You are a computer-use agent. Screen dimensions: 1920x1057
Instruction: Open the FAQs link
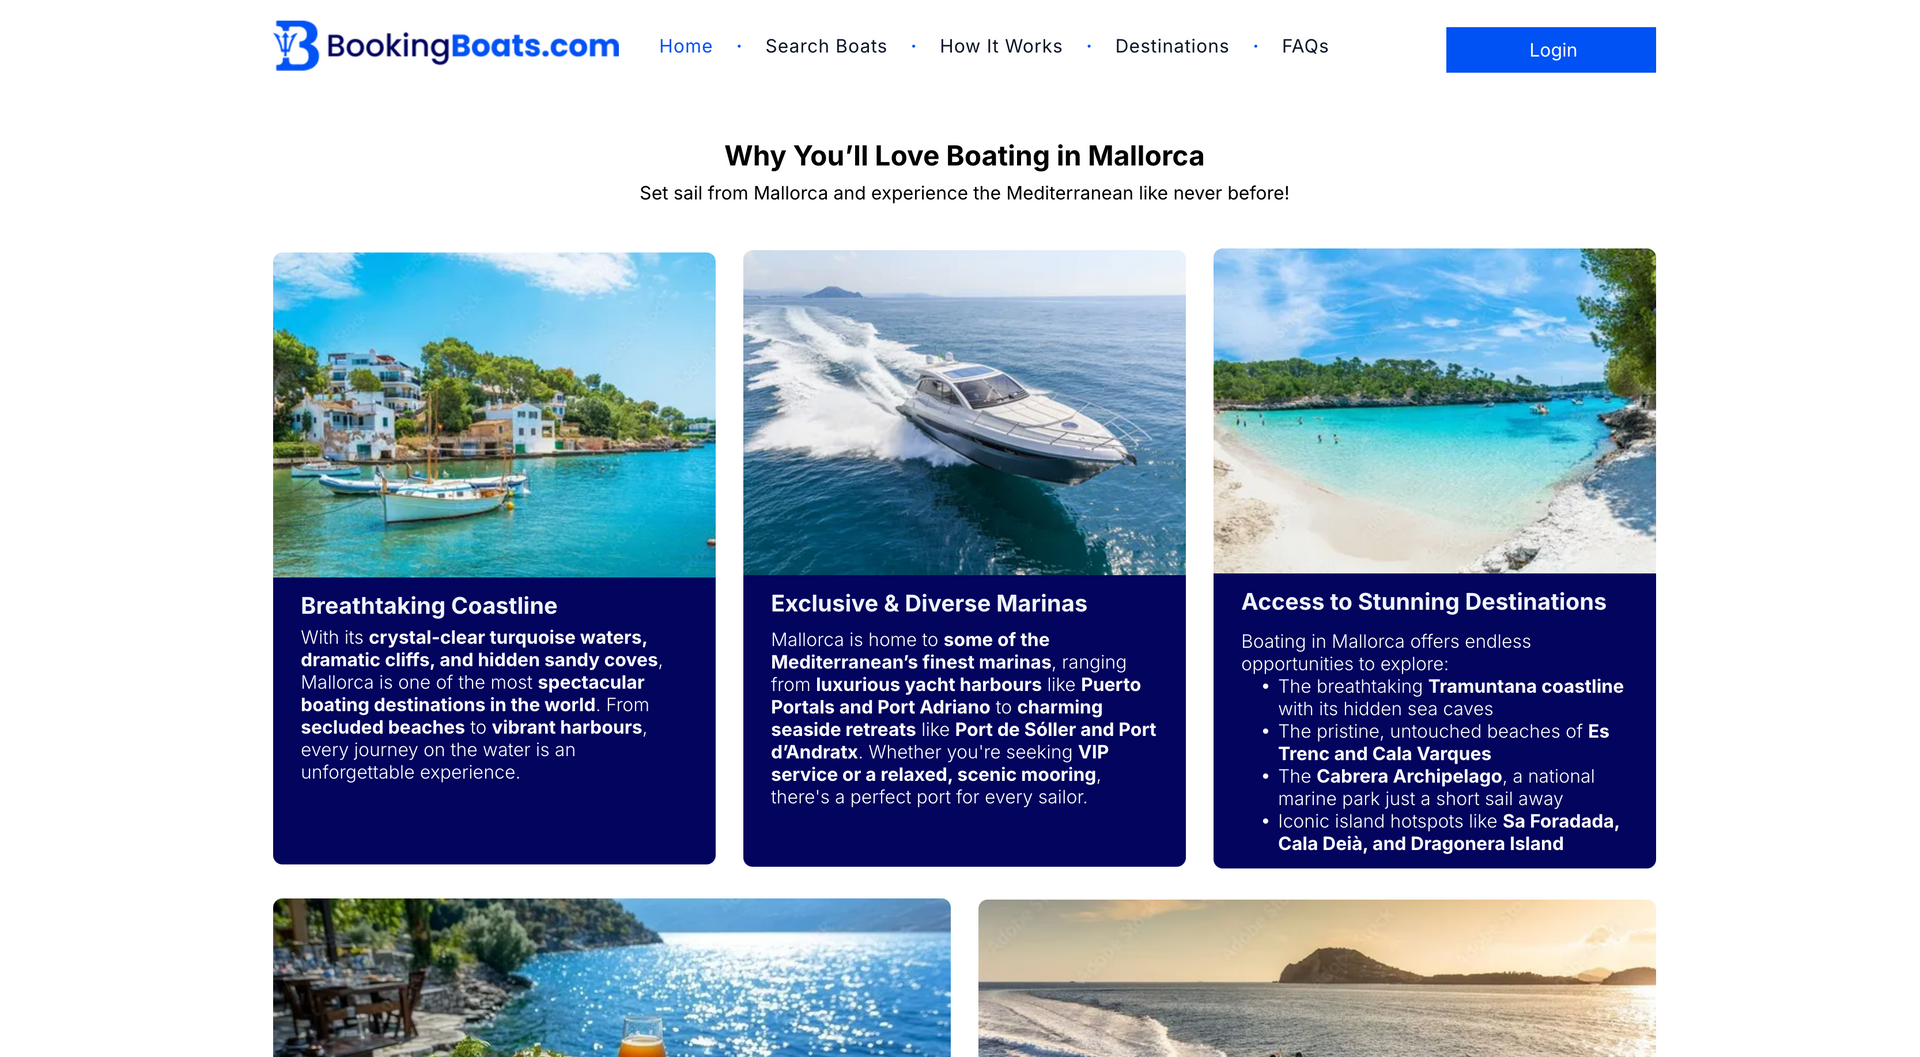(1305, 46)
